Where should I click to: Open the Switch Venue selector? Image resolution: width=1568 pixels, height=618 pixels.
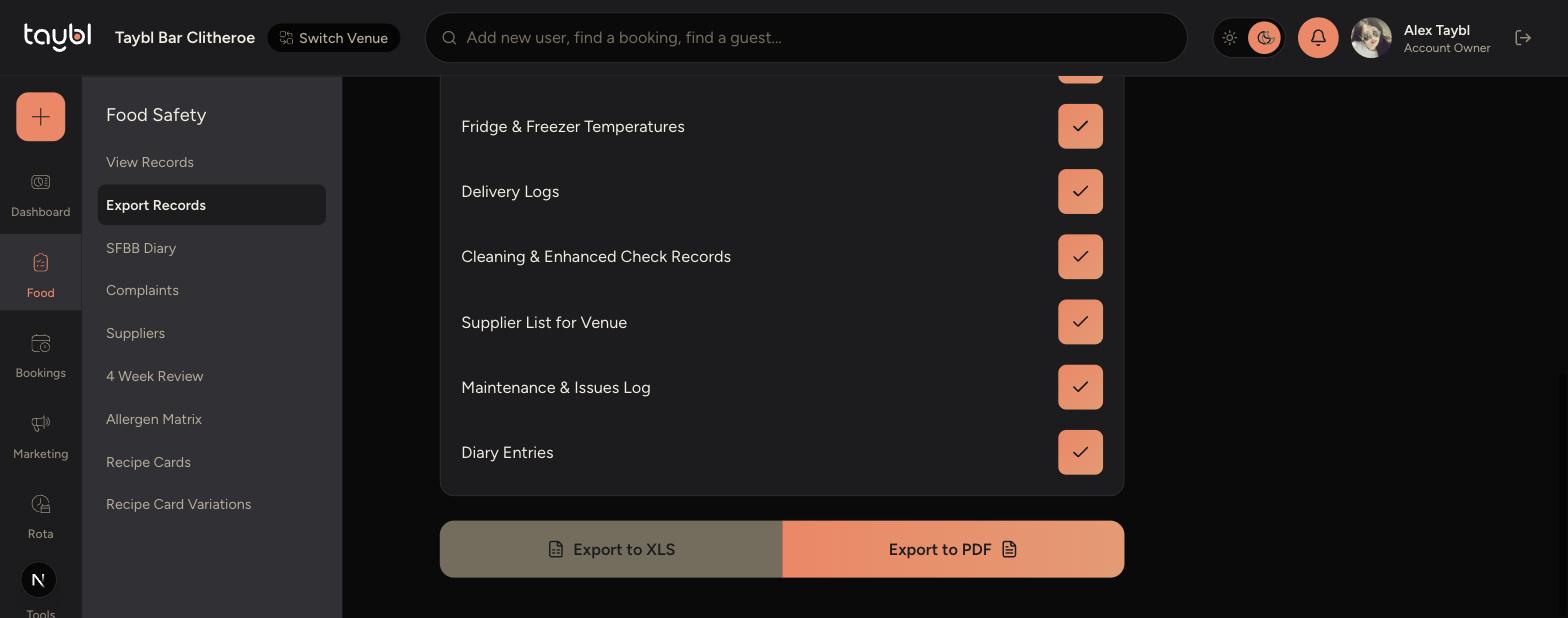(334, 38)
